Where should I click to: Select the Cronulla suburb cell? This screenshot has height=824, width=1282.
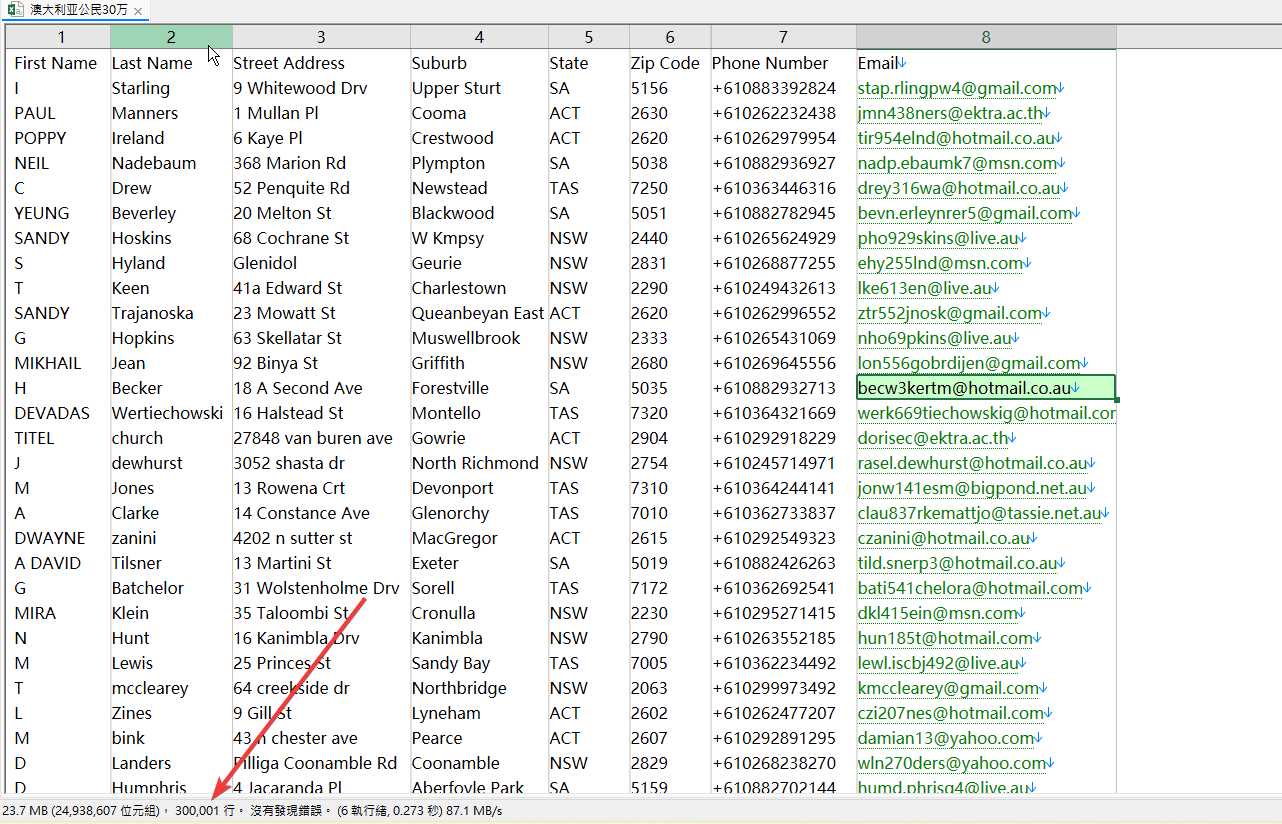479,613
